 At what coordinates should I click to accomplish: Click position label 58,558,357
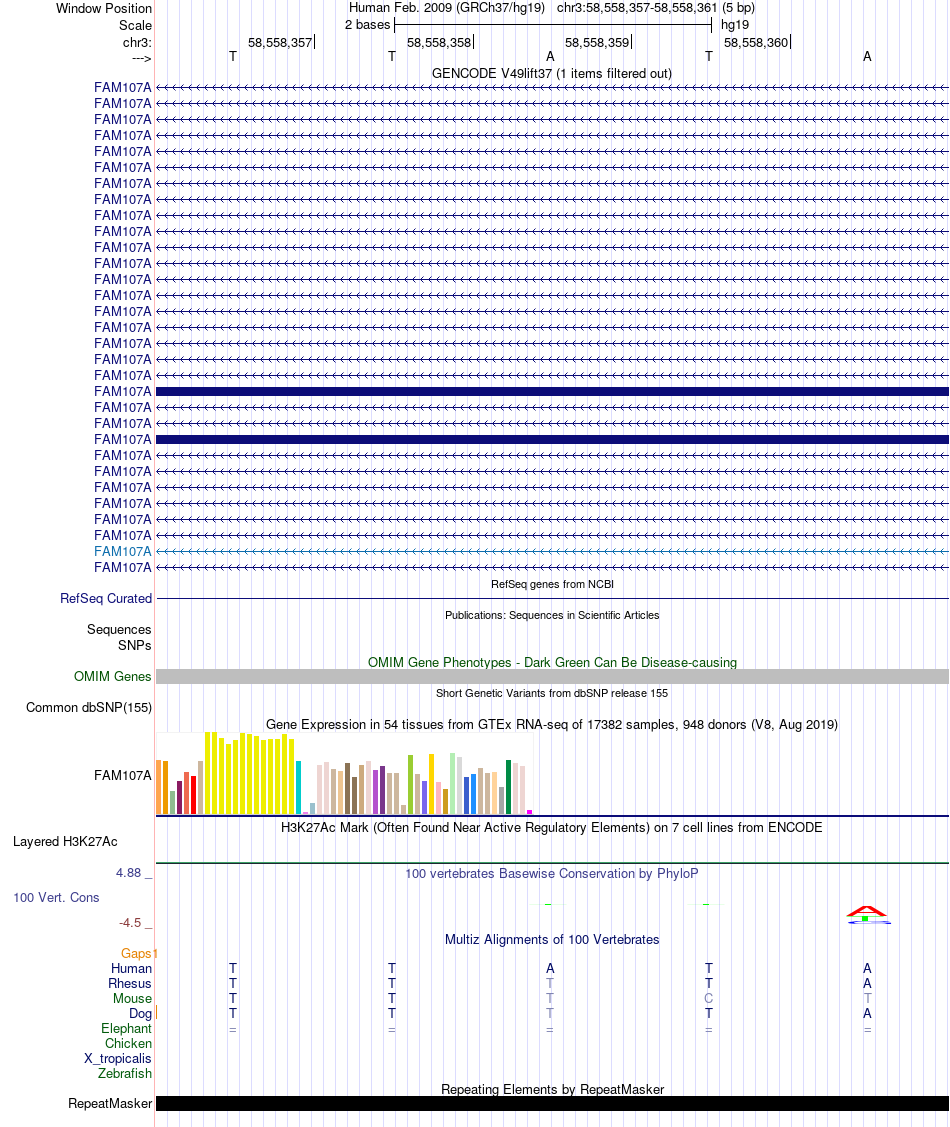(x=280, y=42)
